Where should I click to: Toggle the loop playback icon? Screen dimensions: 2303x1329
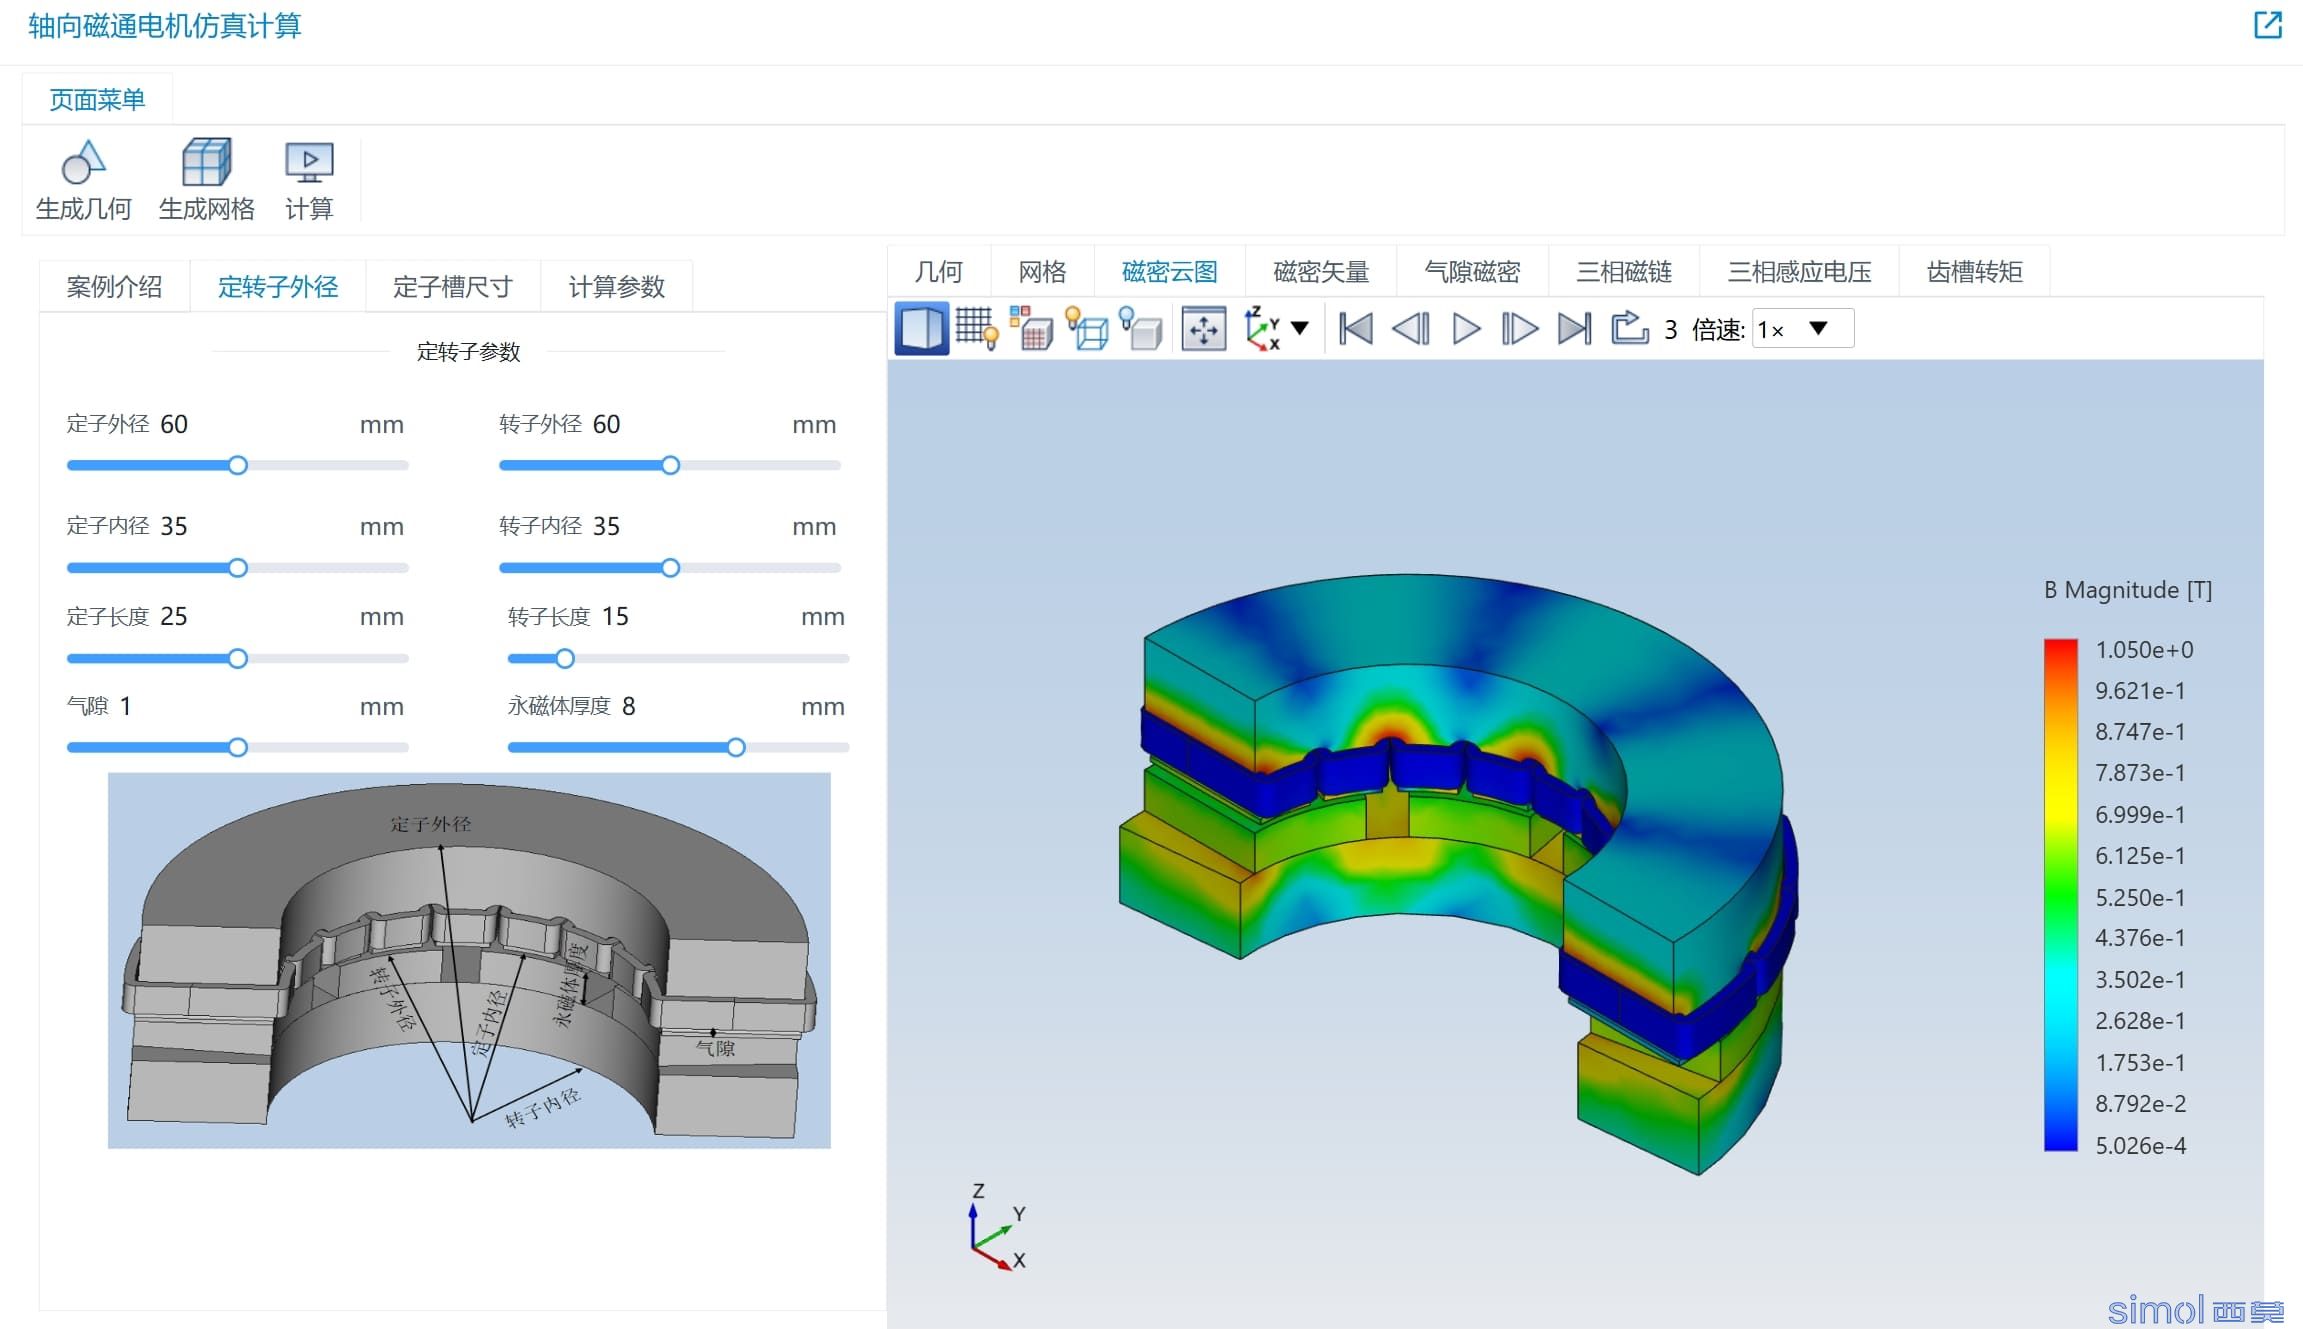pyautogui.click(x=1630, y=328)
